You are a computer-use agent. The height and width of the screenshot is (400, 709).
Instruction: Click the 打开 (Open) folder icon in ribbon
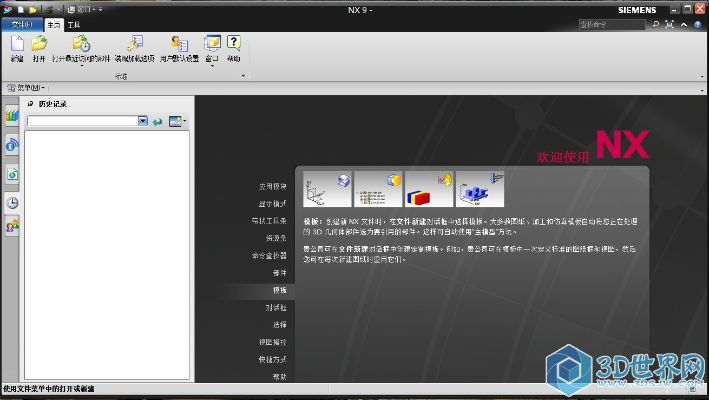coord(39,44)
